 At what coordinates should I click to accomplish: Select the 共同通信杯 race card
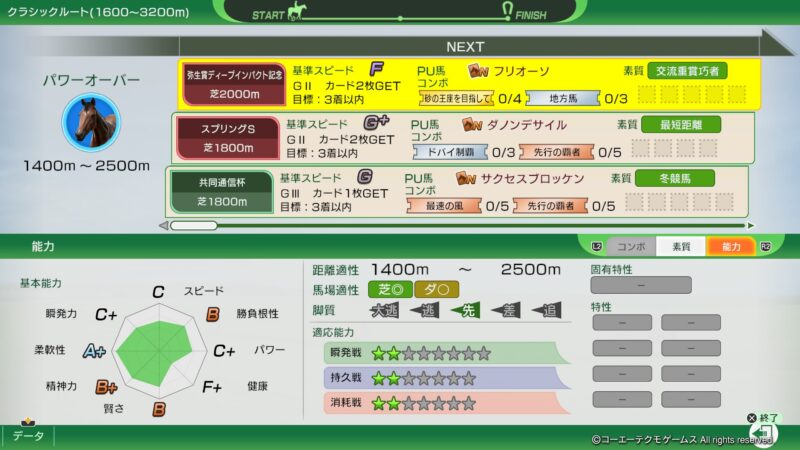click(x=221, y=191)
